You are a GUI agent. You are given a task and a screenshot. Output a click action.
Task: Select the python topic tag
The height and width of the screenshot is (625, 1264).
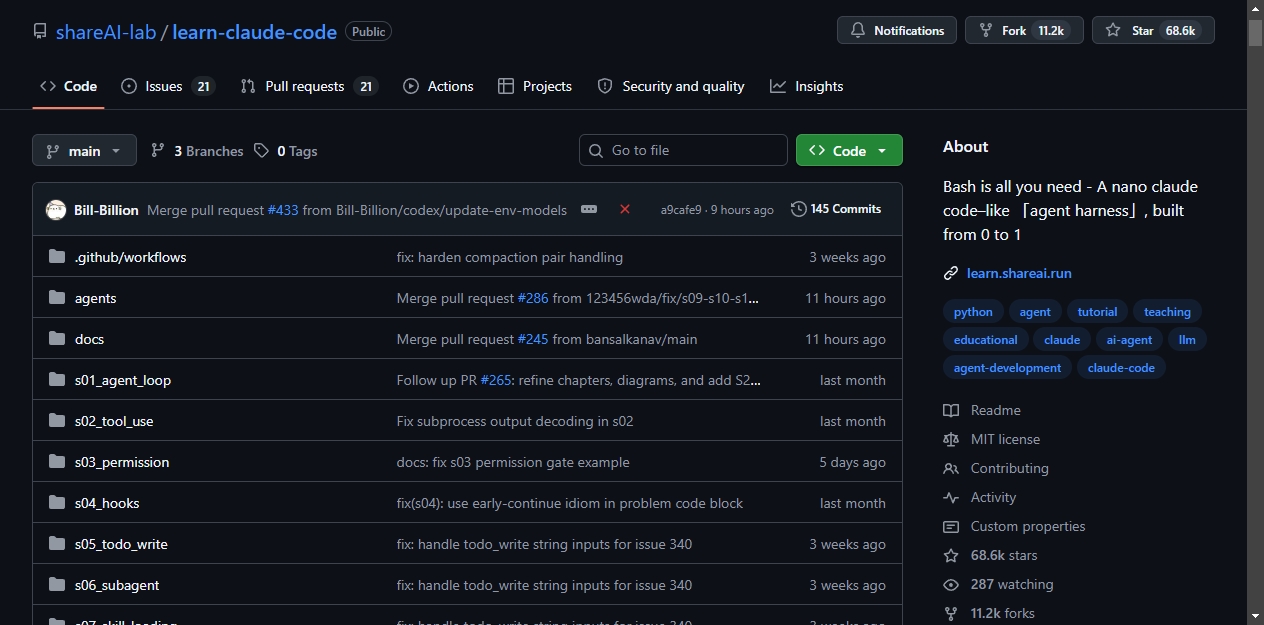pos(973,312)
